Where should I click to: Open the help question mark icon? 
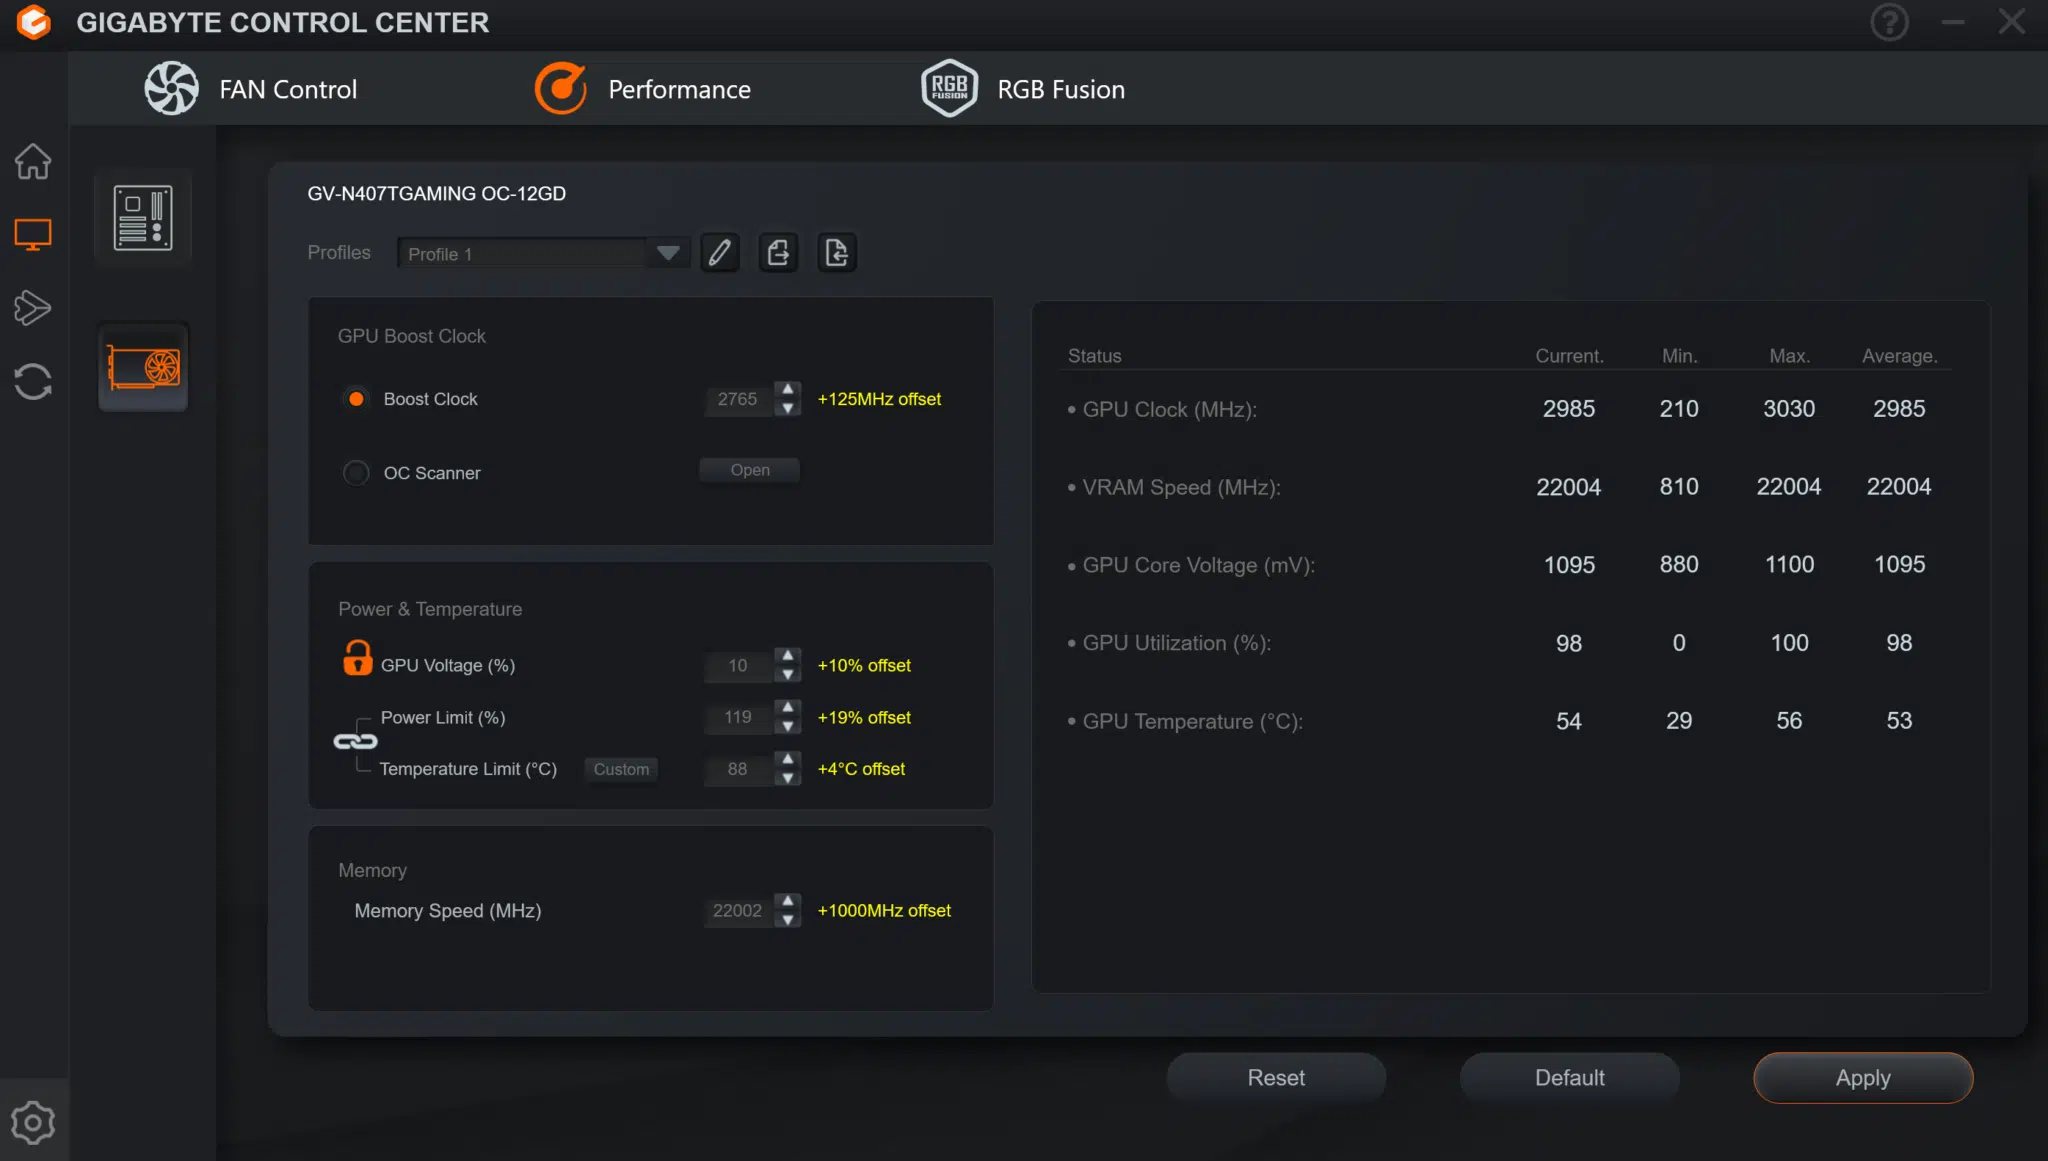1889,22
